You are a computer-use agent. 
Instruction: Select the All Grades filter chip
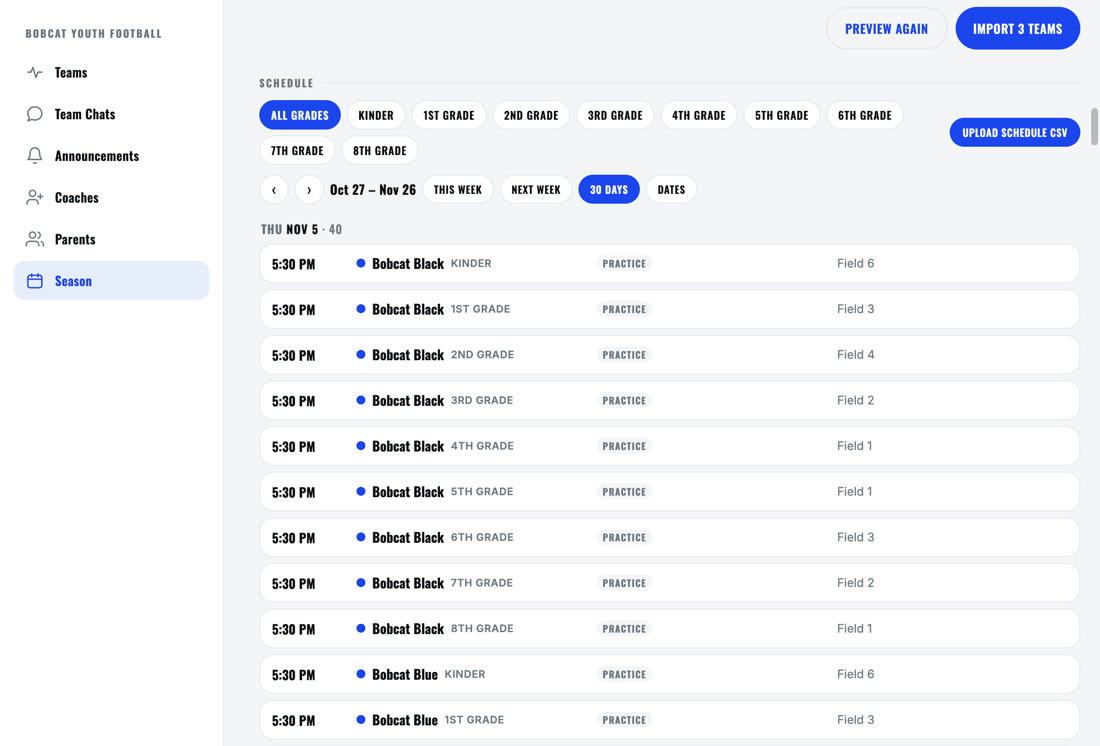[300, 115]
